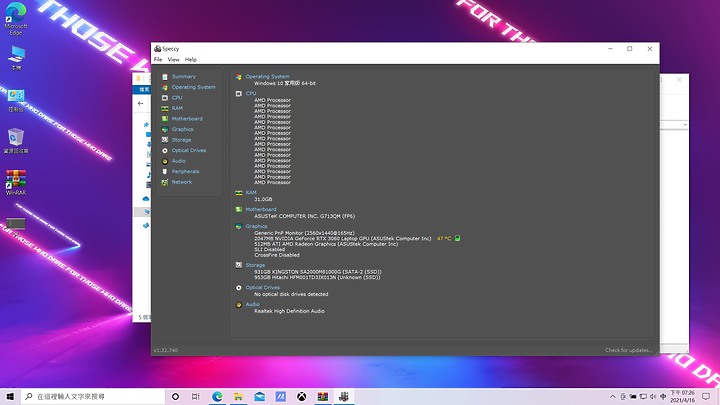The width and height of the screenshot is (720, 405).
Task: Click the Windows logo icon beside Operating System
Action: pos(239,77)
